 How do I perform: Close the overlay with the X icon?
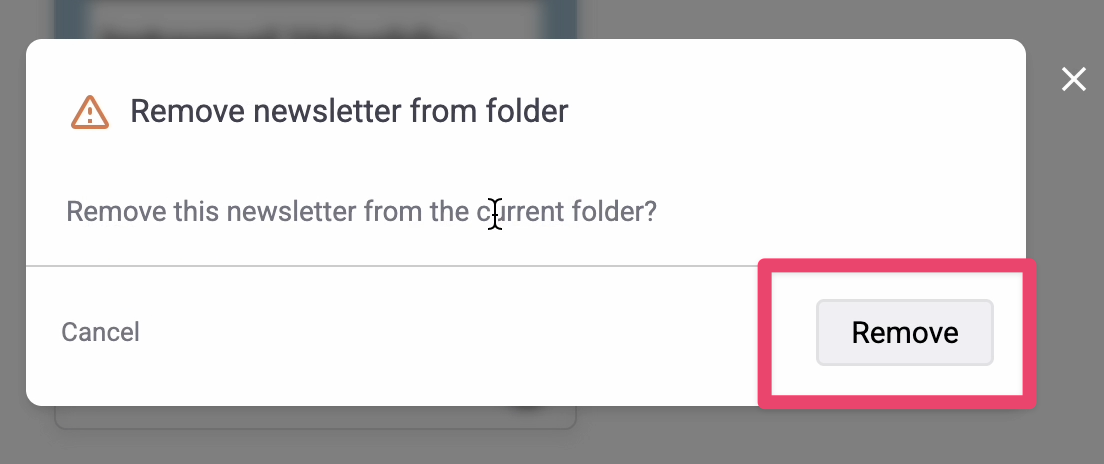click(x=1074, y=80)
